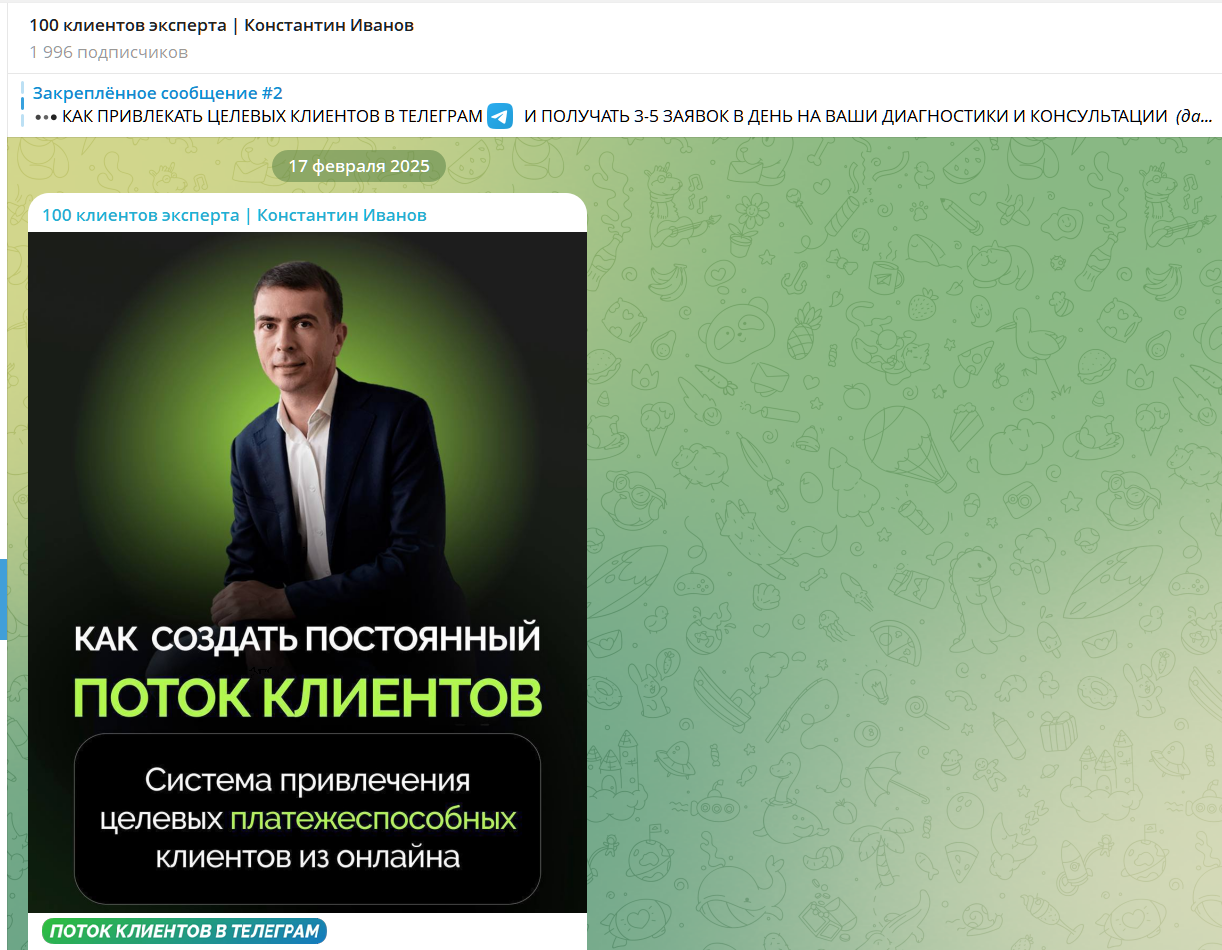Jump to pinned message КАК ПРИВЛЕКАТЬ ЦЕЛЕВЫХ КЛИЕНТОВ

272,116
